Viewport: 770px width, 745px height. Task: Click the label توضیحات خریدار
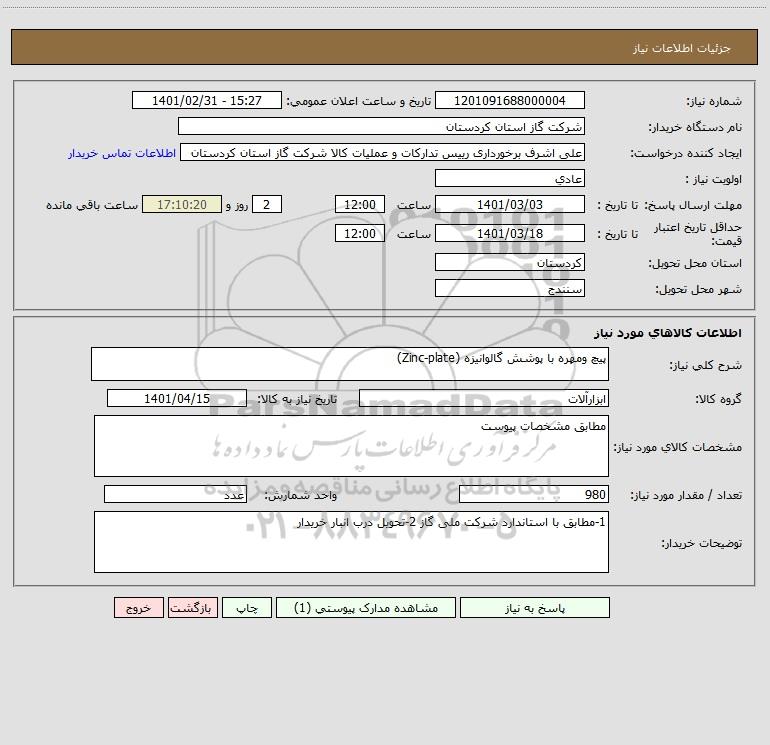click(x=702, y=543)
